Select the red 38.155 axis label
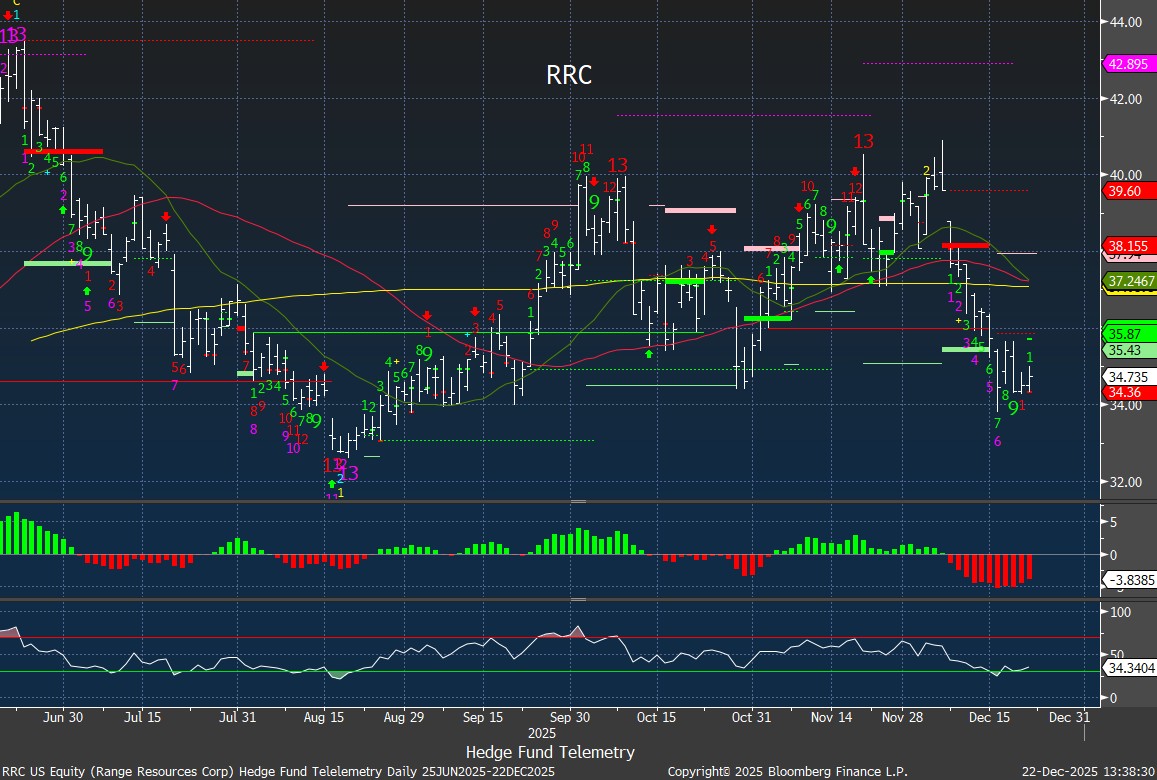Viewport: 1157px width, 780px height. pyautogui.click(x=1126, y=246)
